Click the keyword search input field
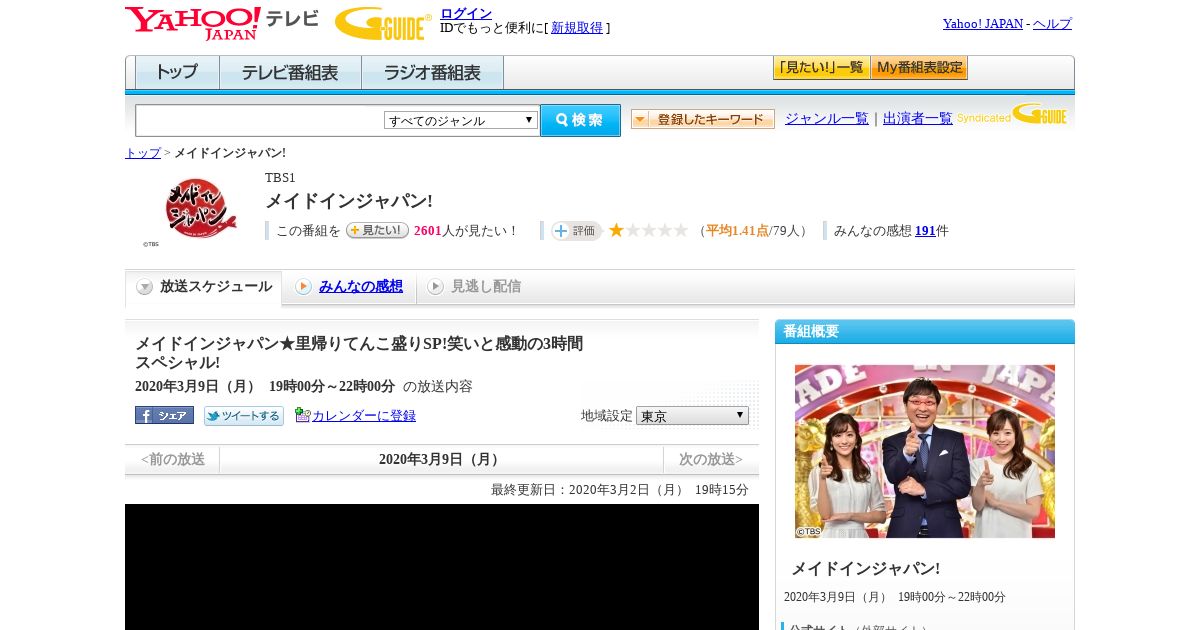 (x=260, y=120)
